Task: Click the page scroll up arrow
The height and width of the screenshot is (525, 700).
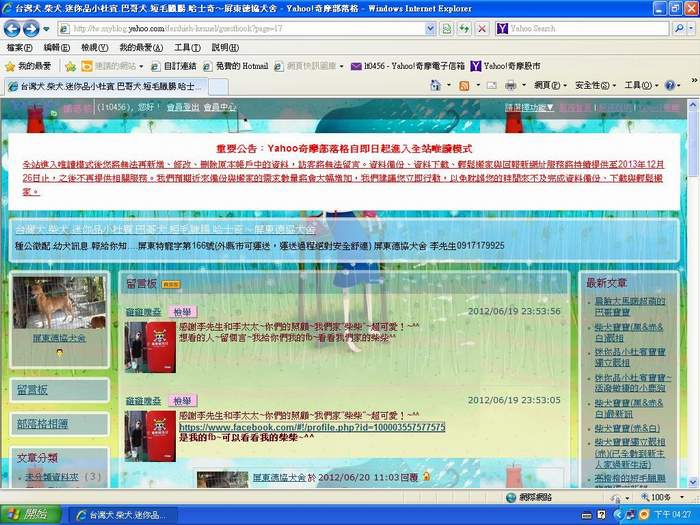Action: 692,106
